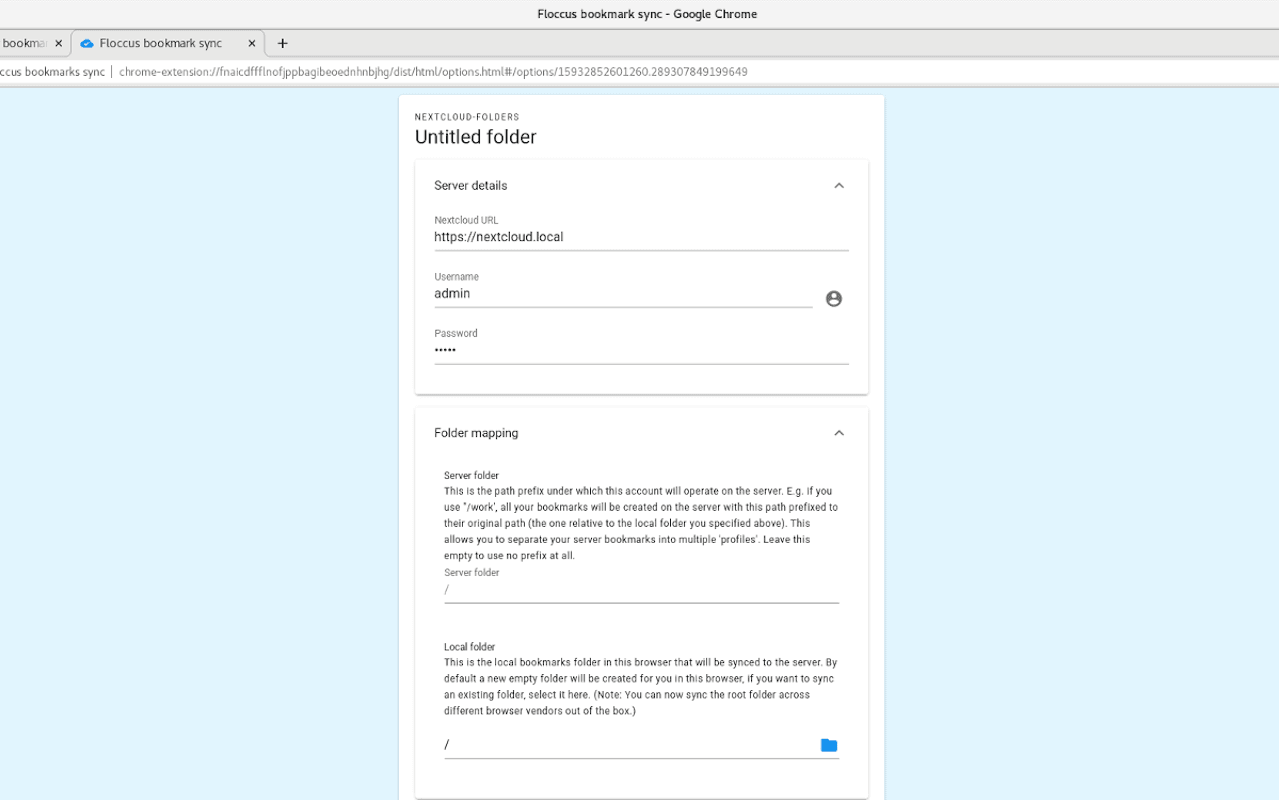Click the Username field containing admin
The height and width of the screenshot is (800, 1280).
coord(623,294)
